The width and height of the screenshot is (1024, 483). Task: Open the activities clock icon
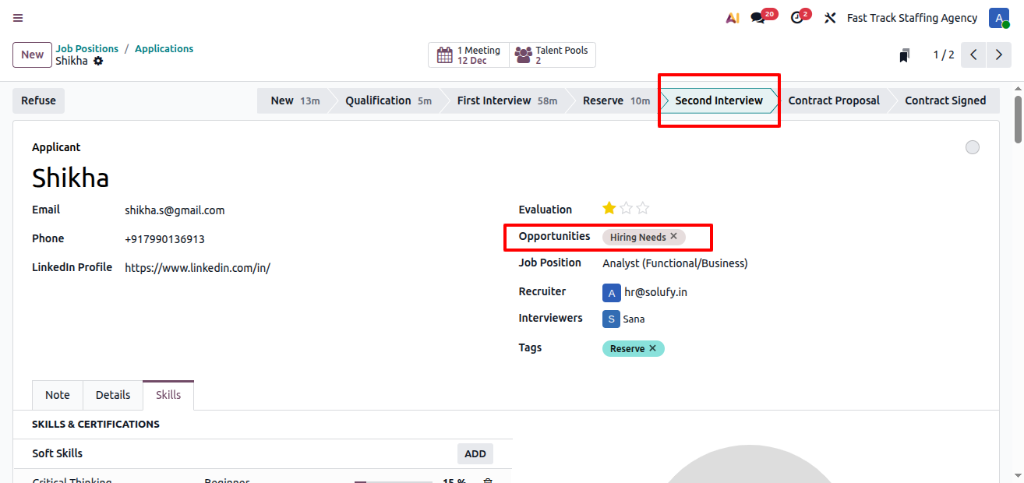pos(797,18)
